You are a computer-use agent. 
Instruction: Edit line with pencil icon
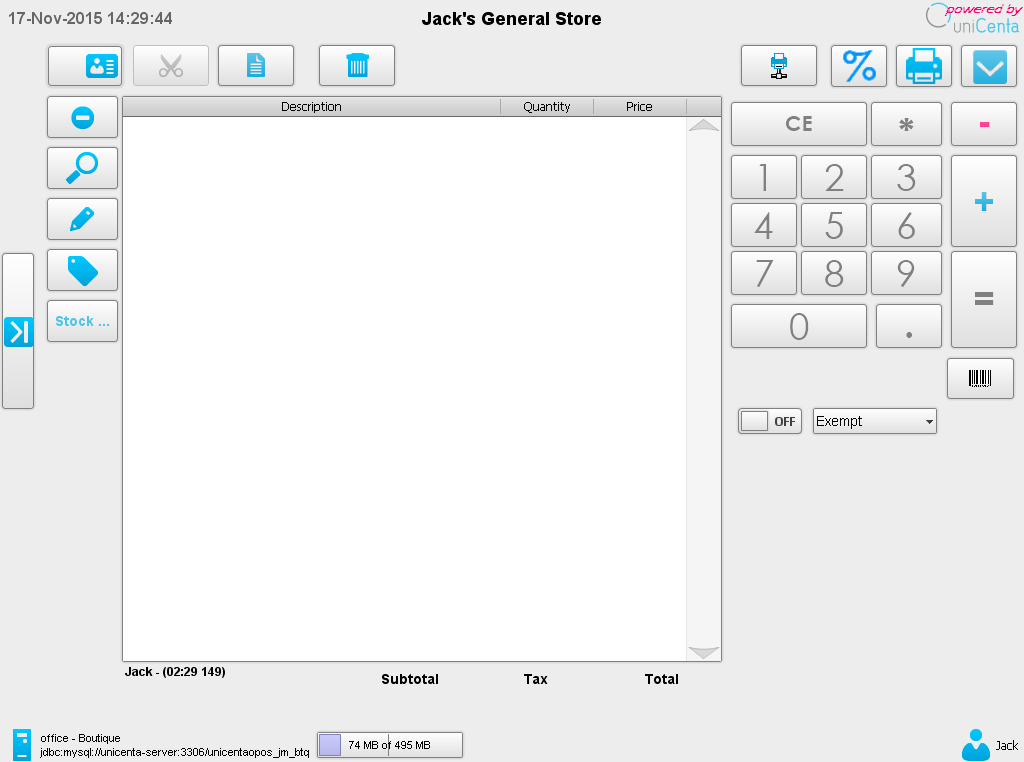coord(82,219)
